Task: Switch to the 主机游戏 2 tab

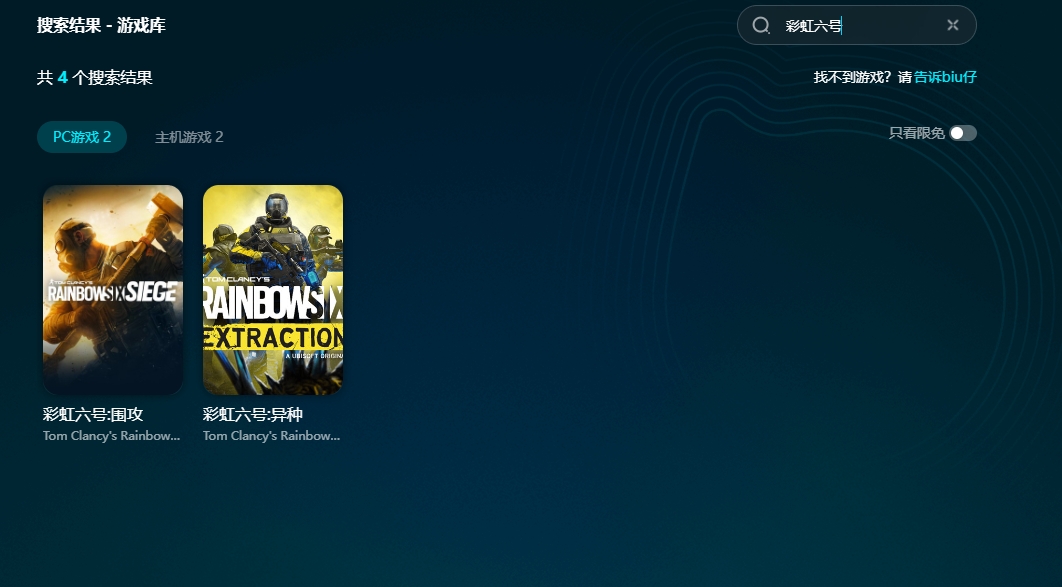Action: [x=189, y=137]
